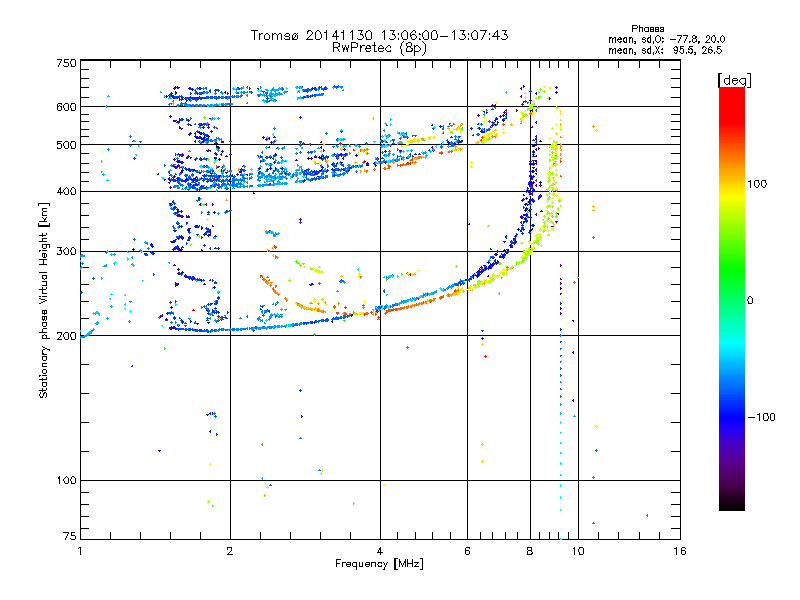Click the x-axis tick label '6'
The image size is (800, 600).
(x=468, y=551)
